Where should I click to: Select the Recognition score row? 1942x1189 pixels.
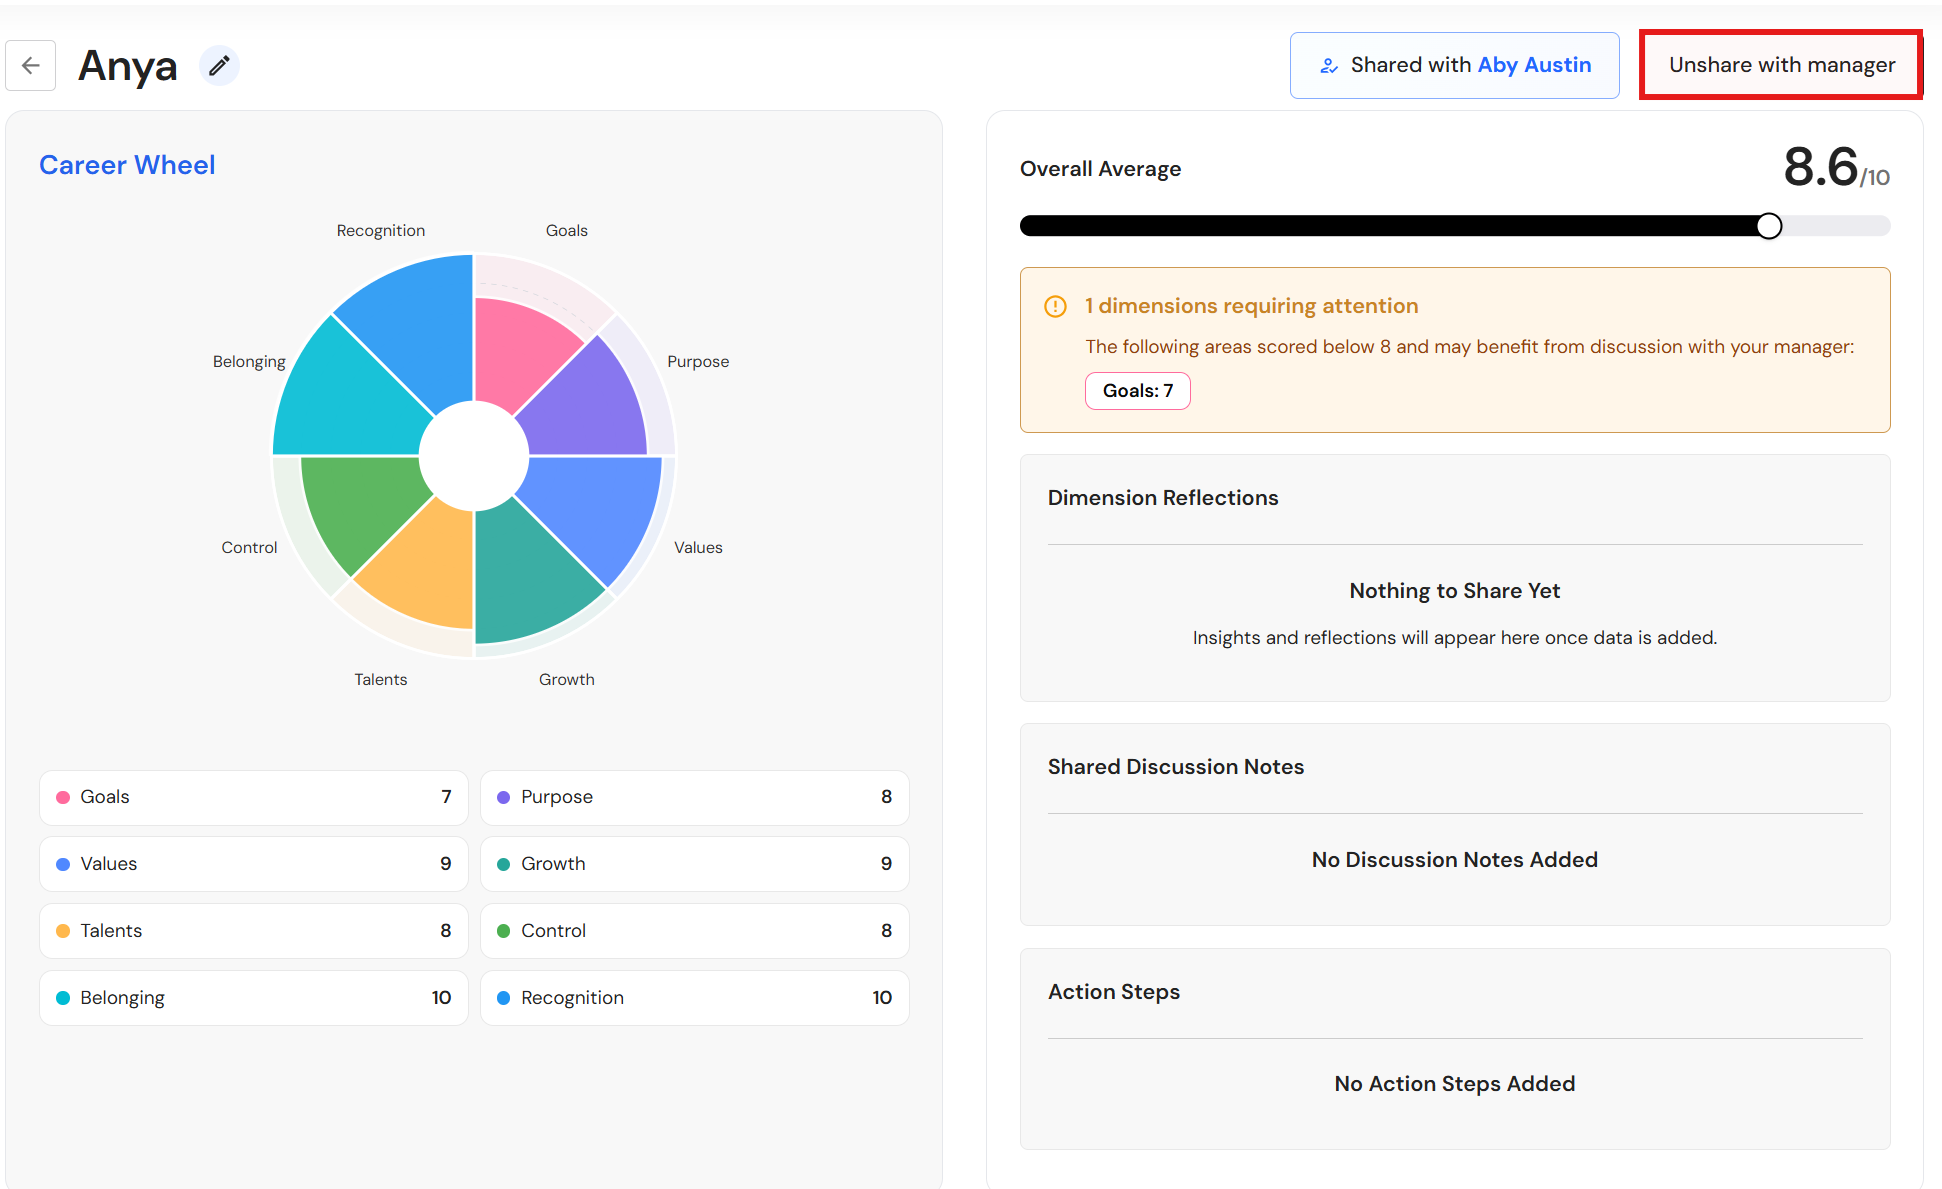(x=694, y=998)
